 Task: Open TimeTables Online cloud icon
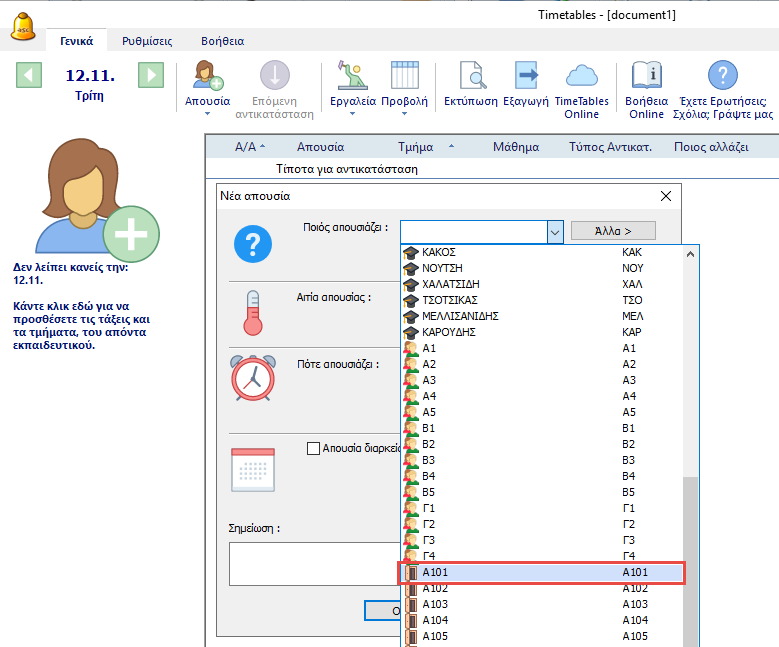point(581,77)
